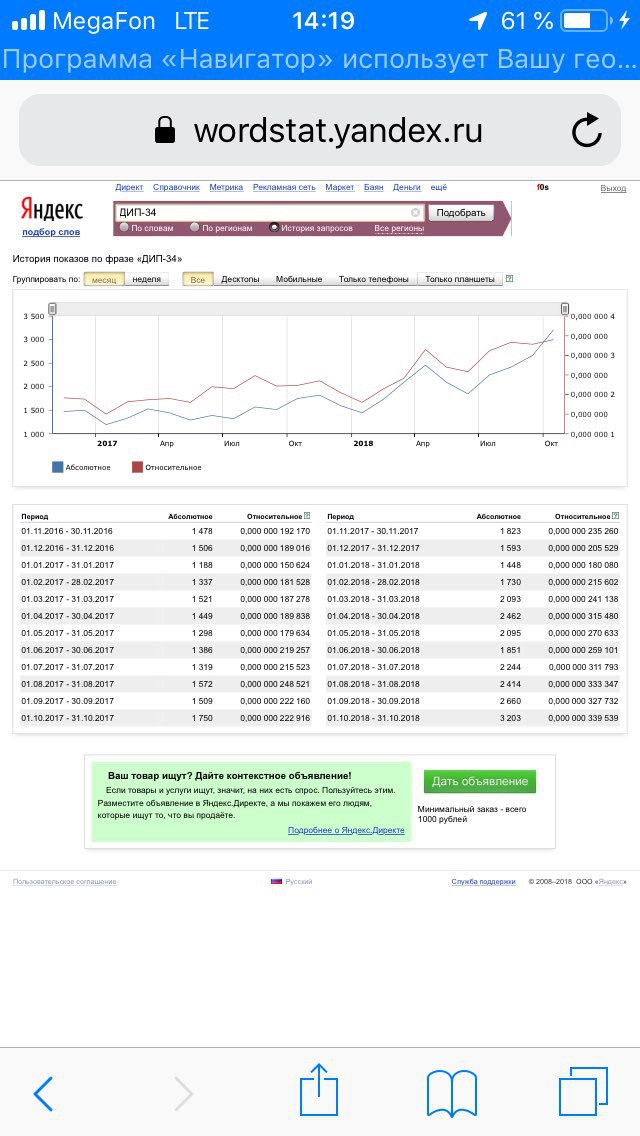The height and width of the screenshot is (1136, 640).
Task: Open Пользовательское соглашение link
Action: click(65, 882)
